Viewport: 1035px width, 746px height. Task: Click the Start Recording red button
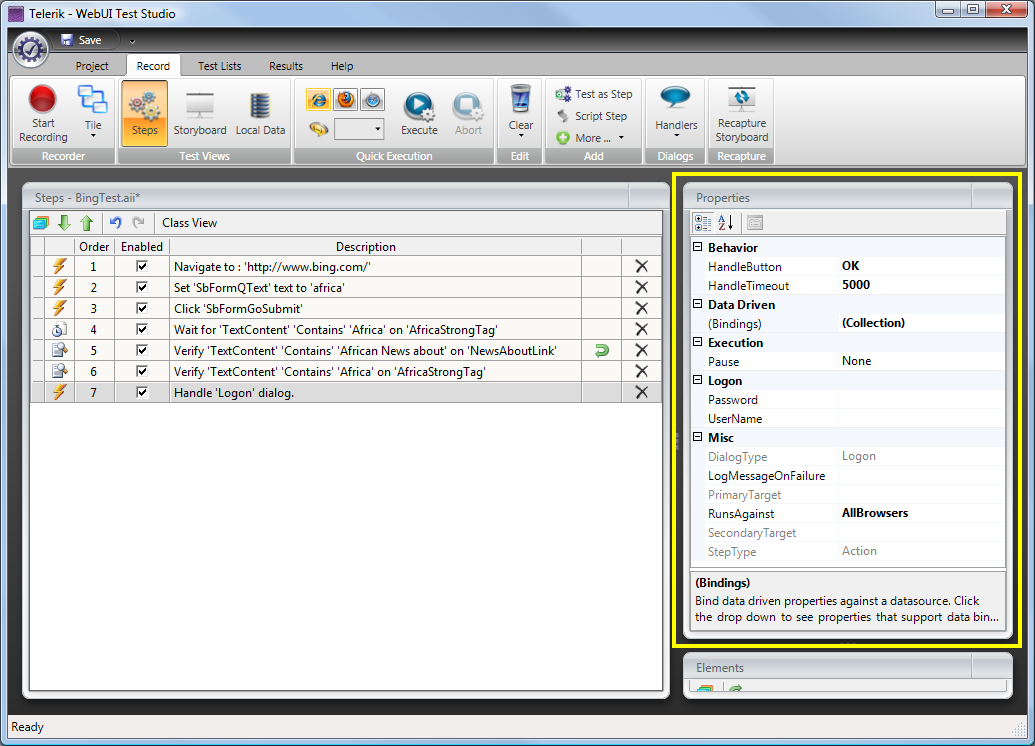43,113
